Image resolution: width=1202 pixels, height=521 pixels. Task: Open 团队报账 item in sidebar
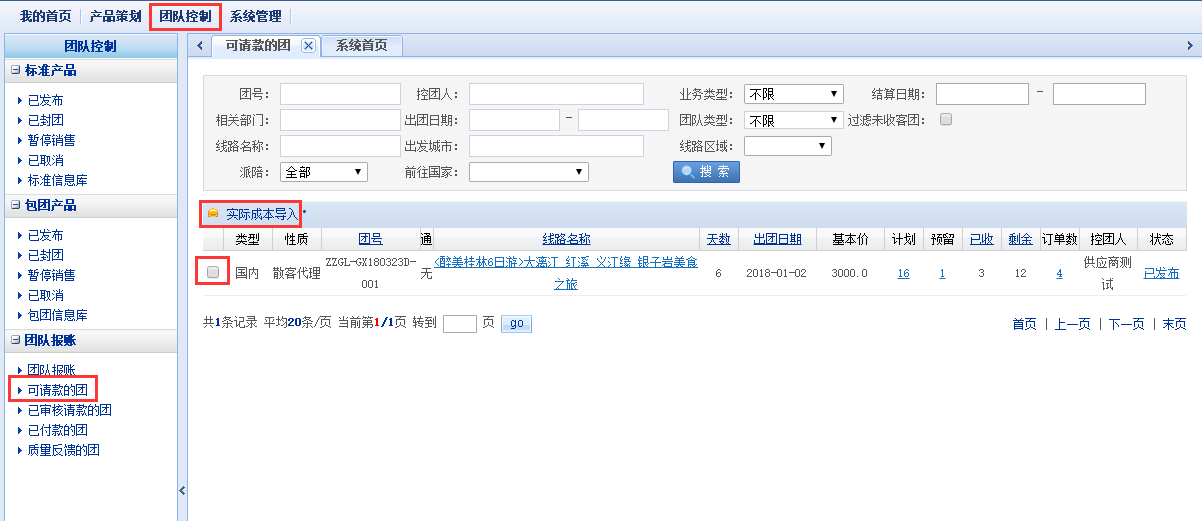point(51,370)
